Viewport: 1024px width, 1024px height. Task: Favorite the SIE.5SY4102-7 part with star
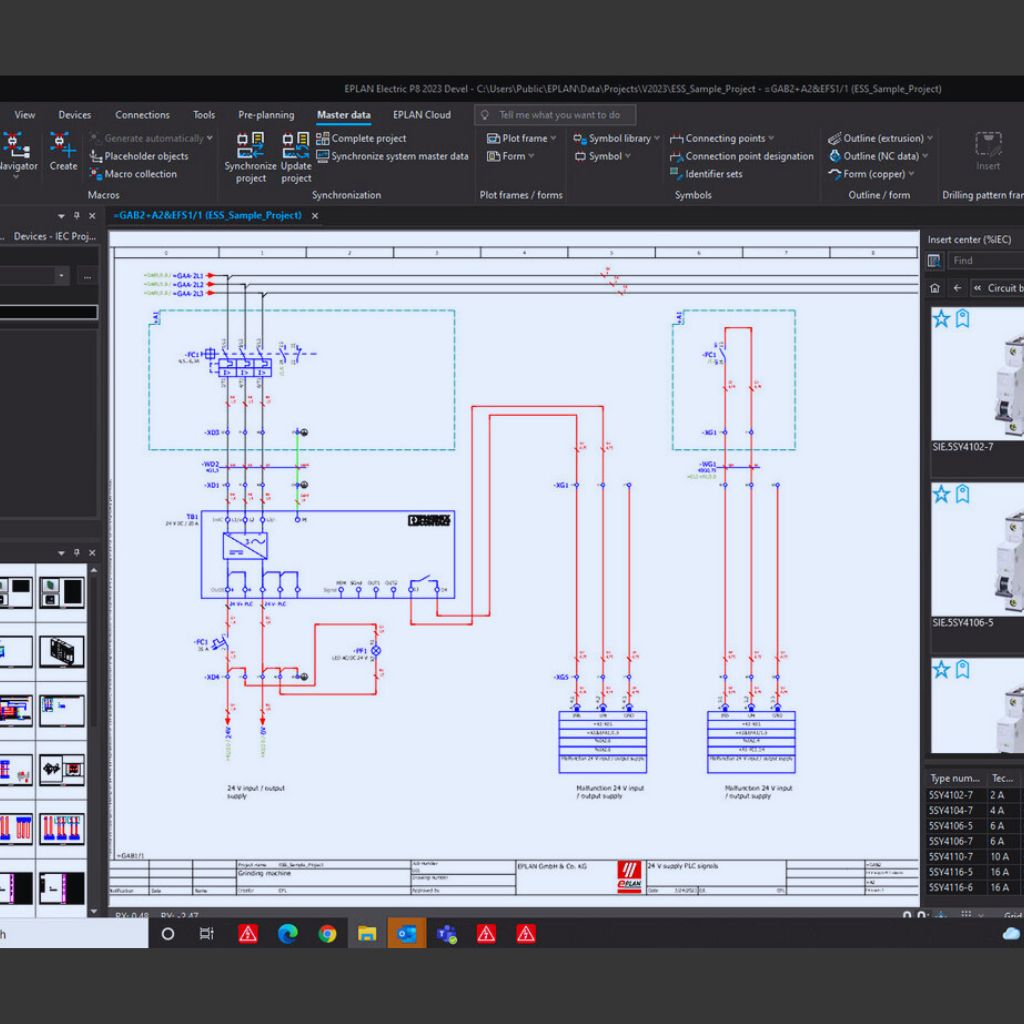[941, 319]
